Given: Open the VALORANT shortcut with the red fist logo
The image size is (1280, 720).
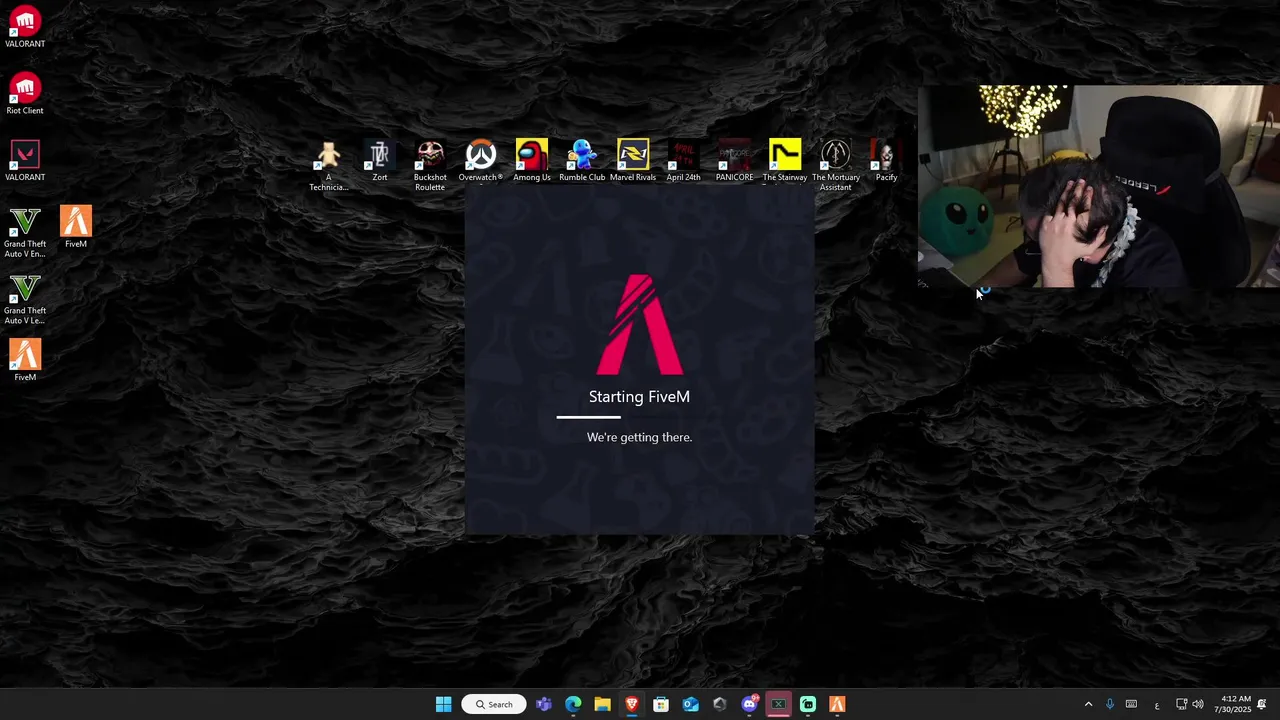Looking at the screenshot, I should coord(25,28).
